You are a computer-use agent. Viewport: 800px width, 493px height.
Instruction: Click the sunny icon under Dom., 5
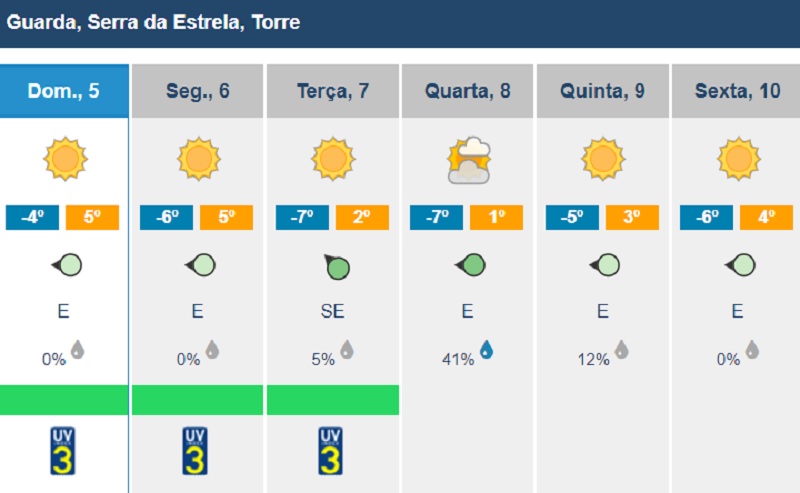pos(65,159)
